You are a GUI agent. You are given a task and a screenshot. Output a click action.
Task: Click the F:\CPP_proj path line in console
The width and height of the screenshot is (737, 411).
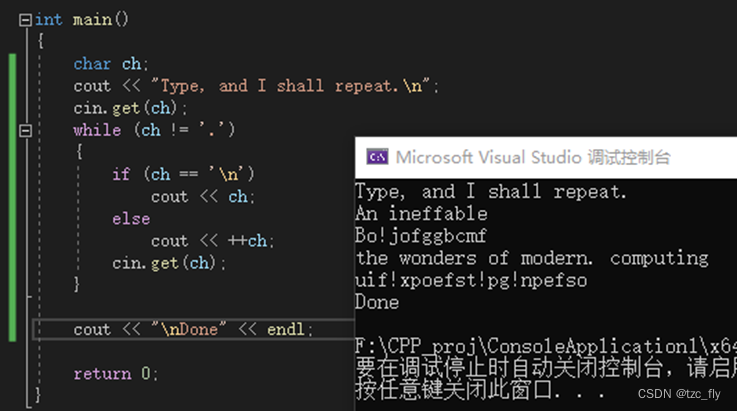[546, 347]
